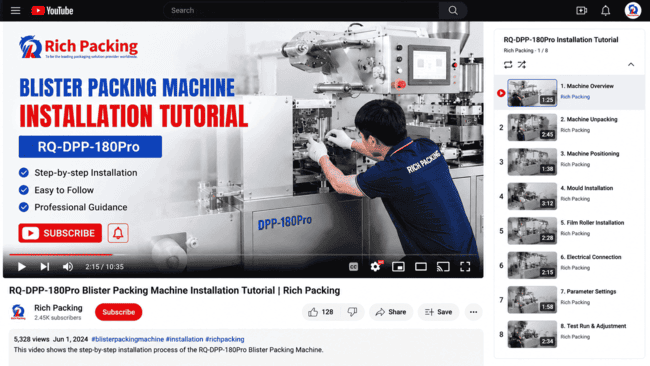Open the #blisterpackingmachine hashtag
This screenshot has width=650, height=366.
click(128, 339)
